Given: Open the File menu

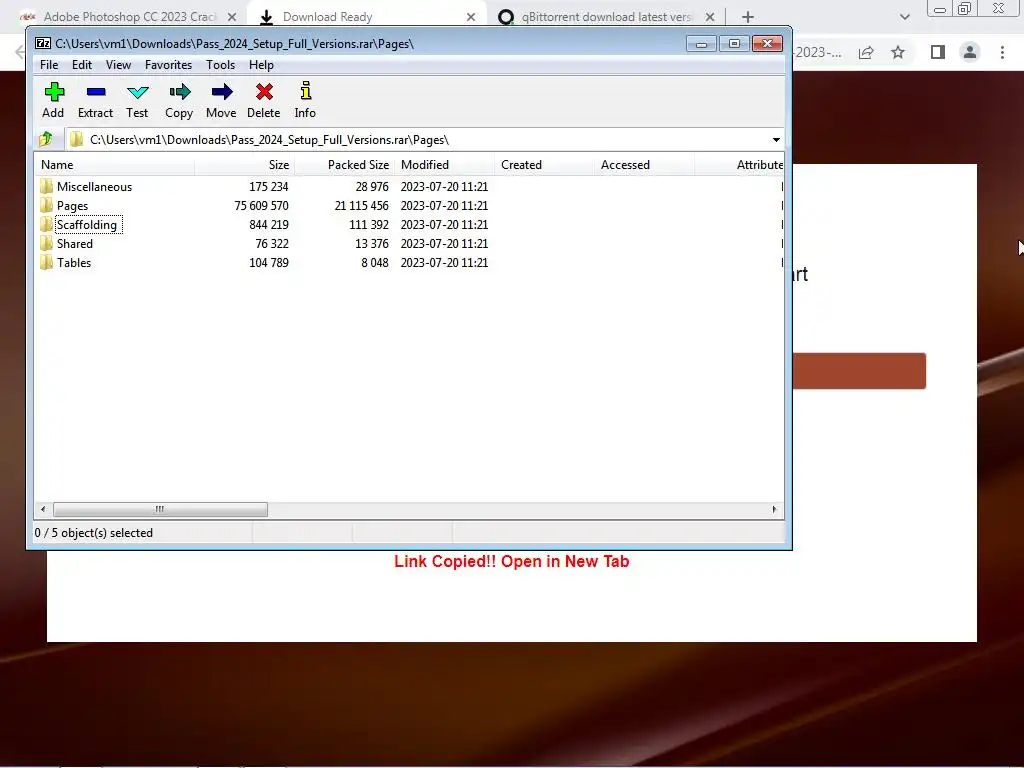Looking at the screenshot, I should [49, 65].
